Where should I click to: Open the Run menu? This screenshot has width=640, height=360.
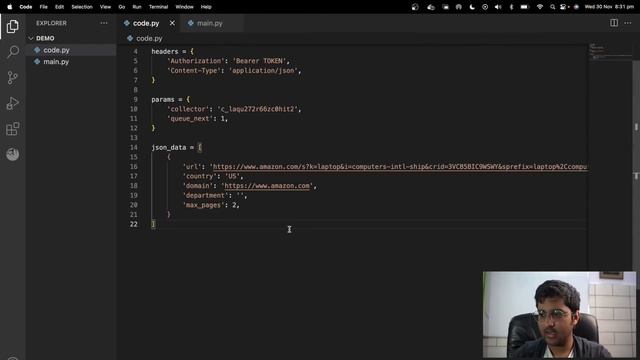137,7
